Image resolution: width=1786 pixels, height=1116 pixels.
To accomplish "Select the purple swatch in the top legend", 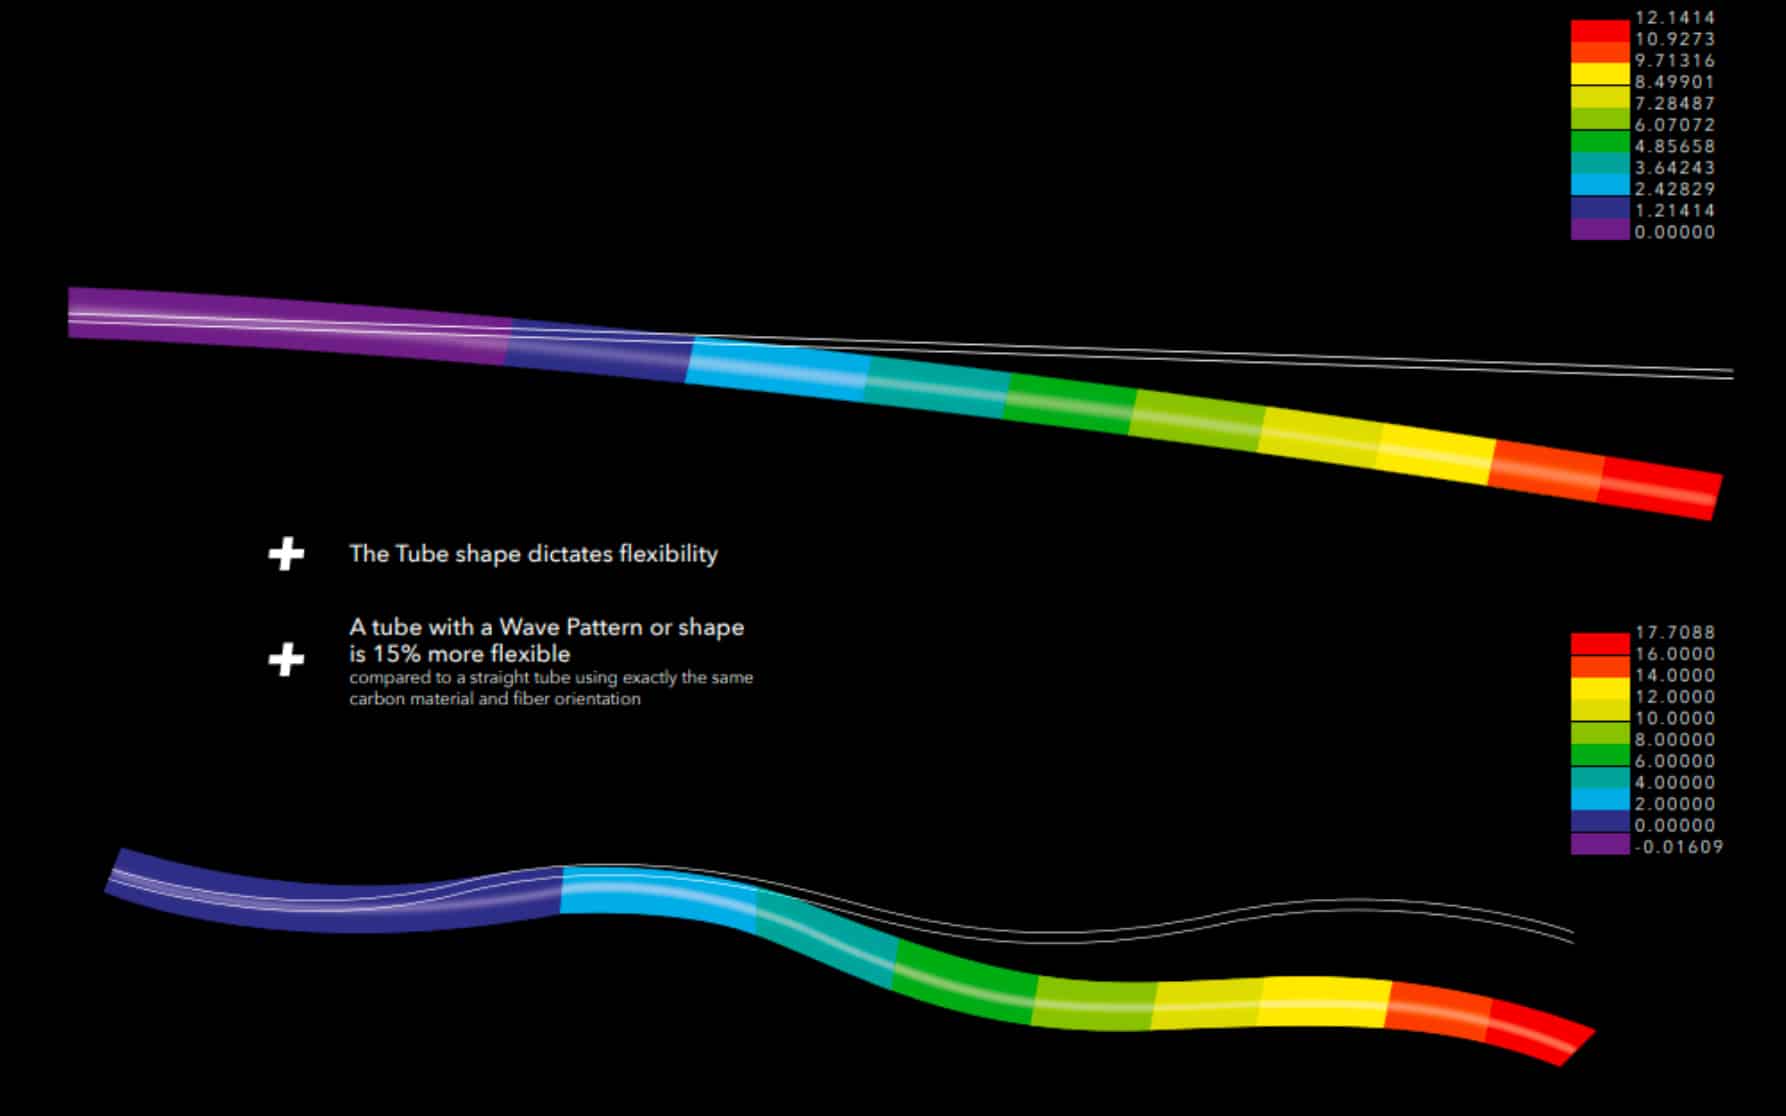I will tap(1600, 230).
